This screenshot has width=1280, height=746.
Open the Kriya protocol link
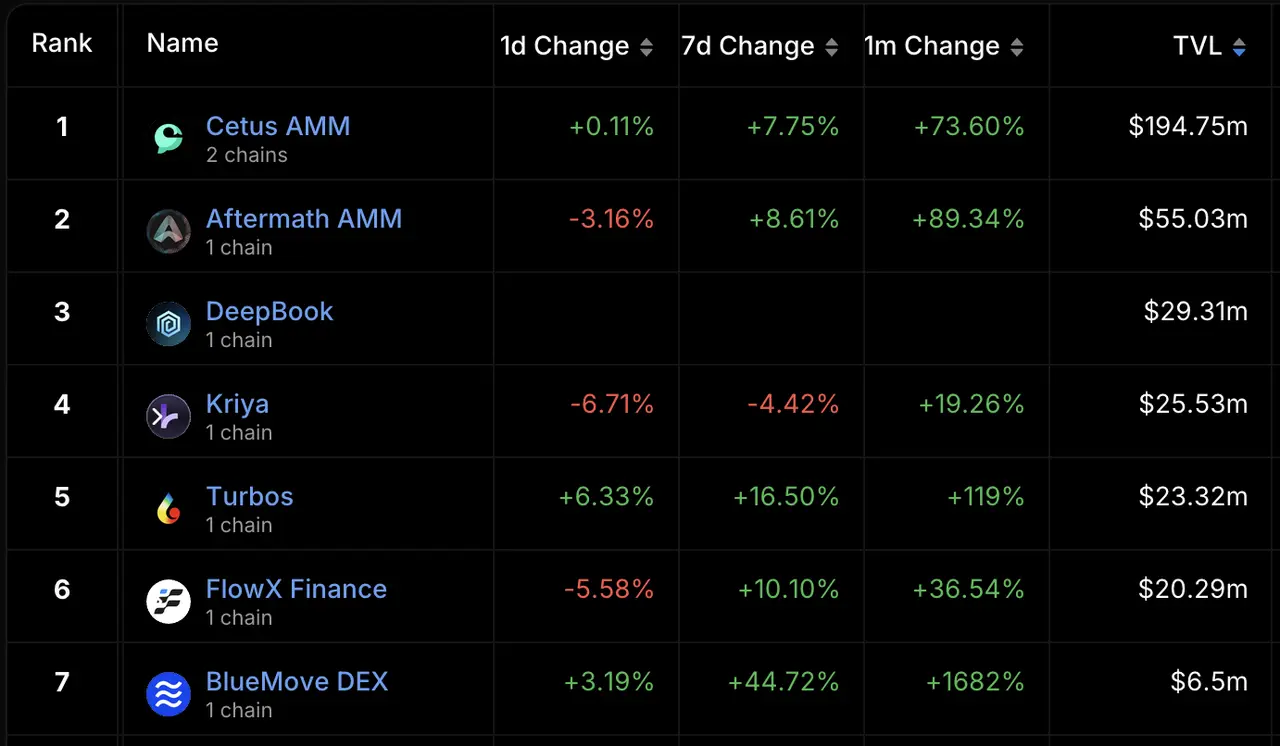(x=237, y=404)
